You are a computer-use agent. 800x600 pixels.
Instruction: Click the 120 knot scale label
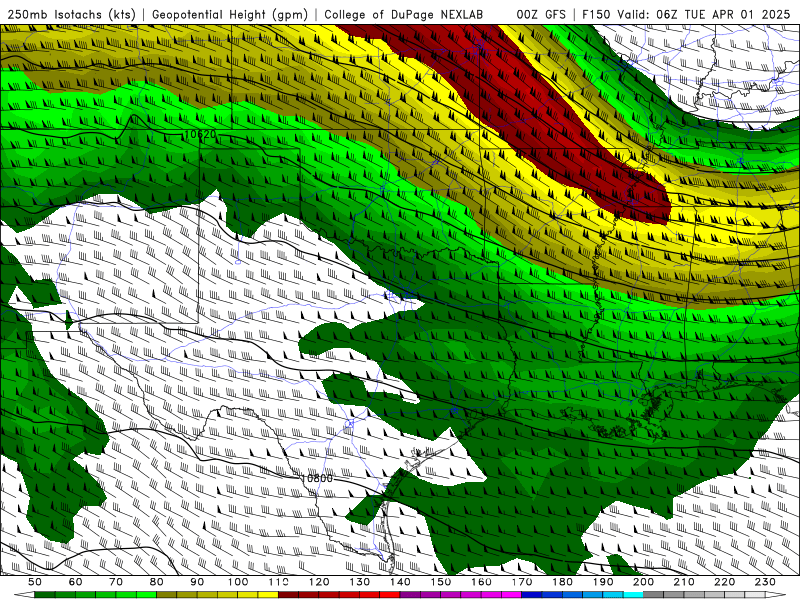(319, 582)
